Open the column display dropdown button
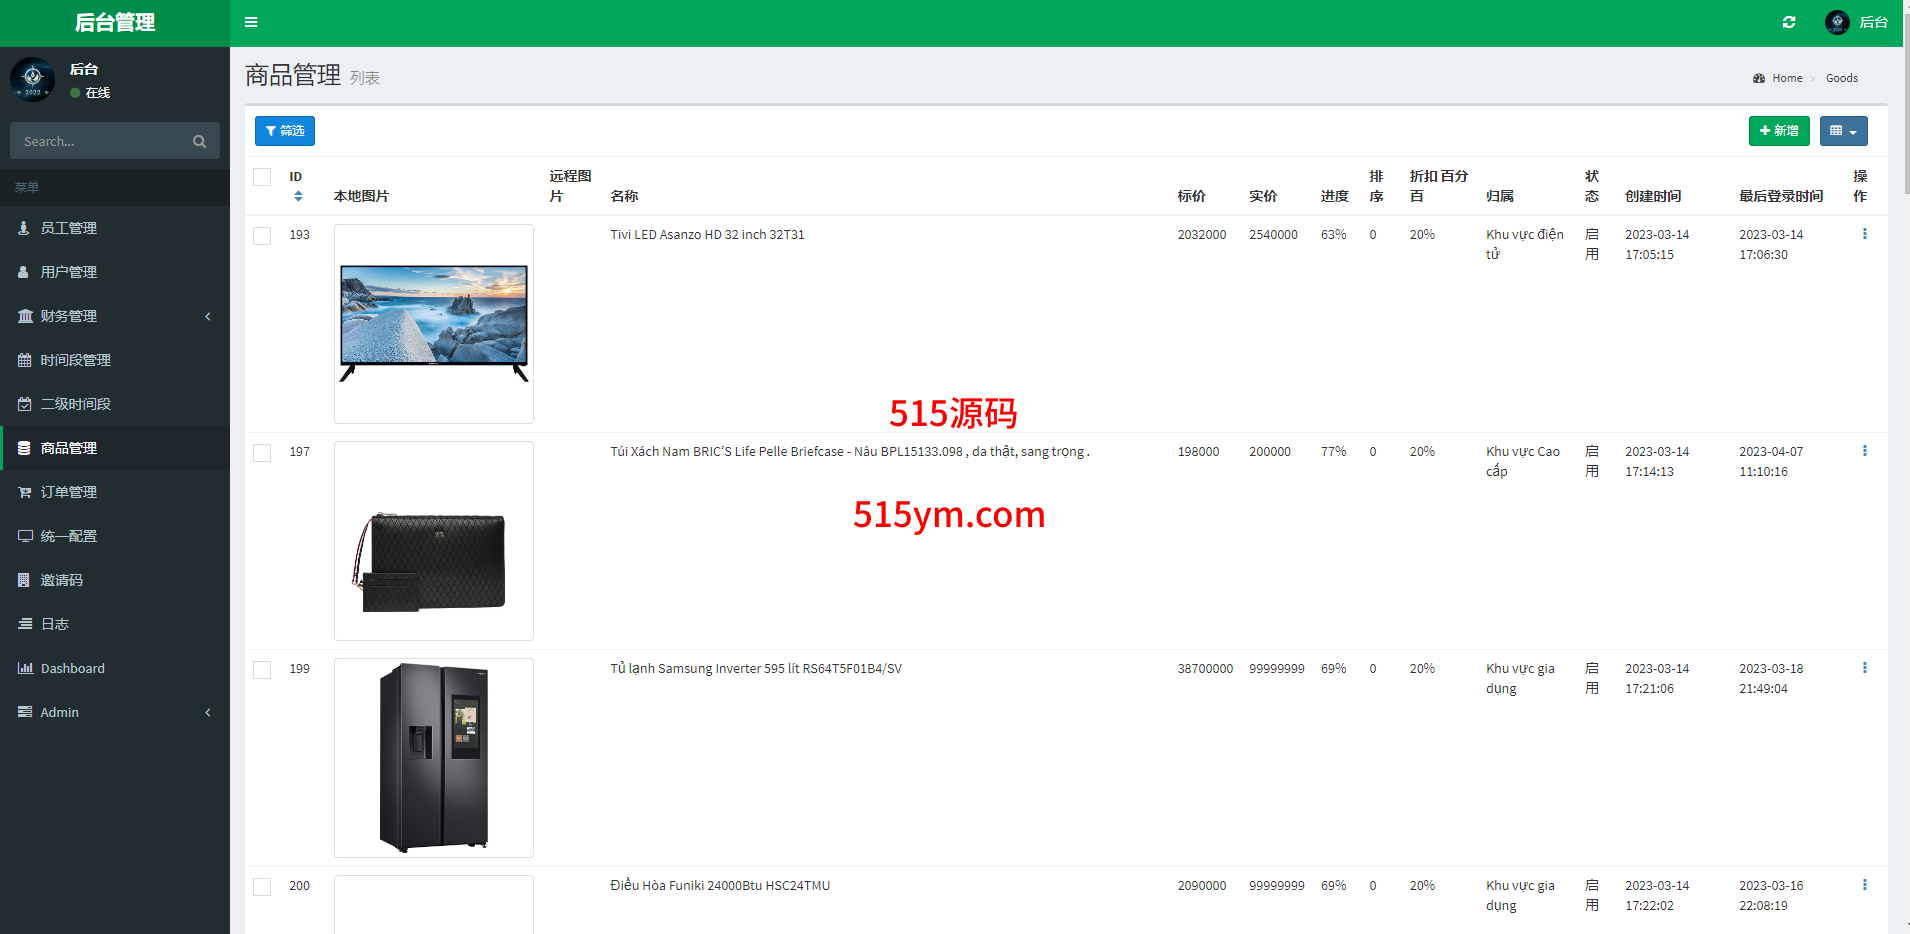1910x934 pixels. point(1843,131)
